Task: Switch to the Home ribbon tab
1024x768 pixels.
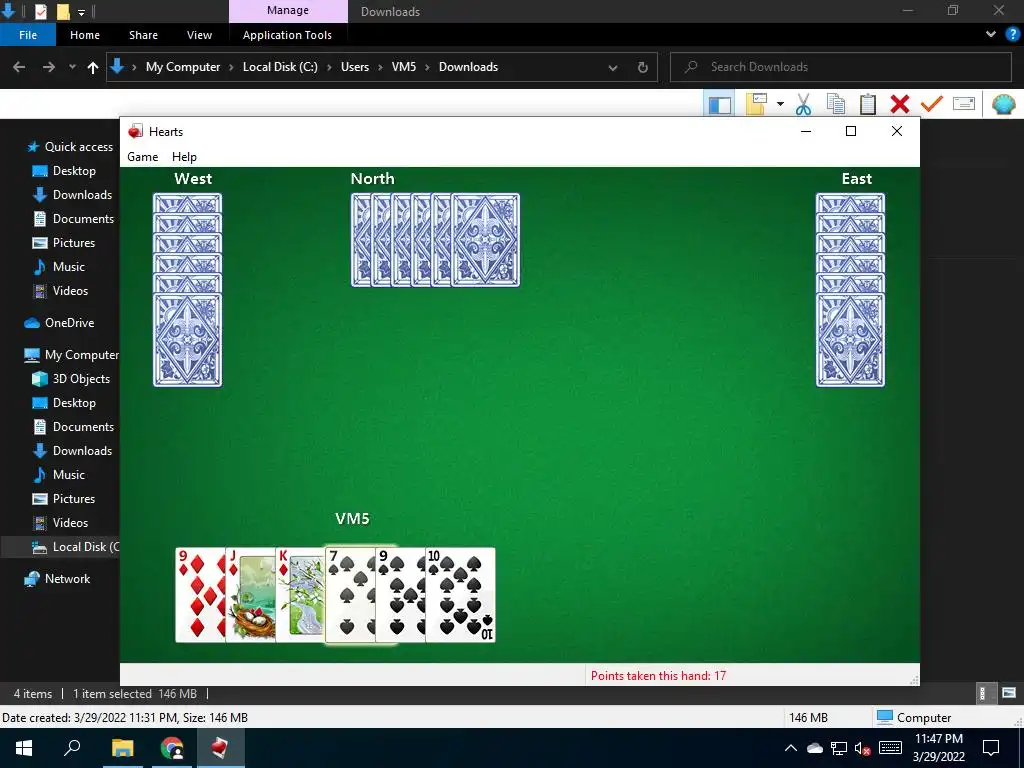Action: tap(85, 35)
